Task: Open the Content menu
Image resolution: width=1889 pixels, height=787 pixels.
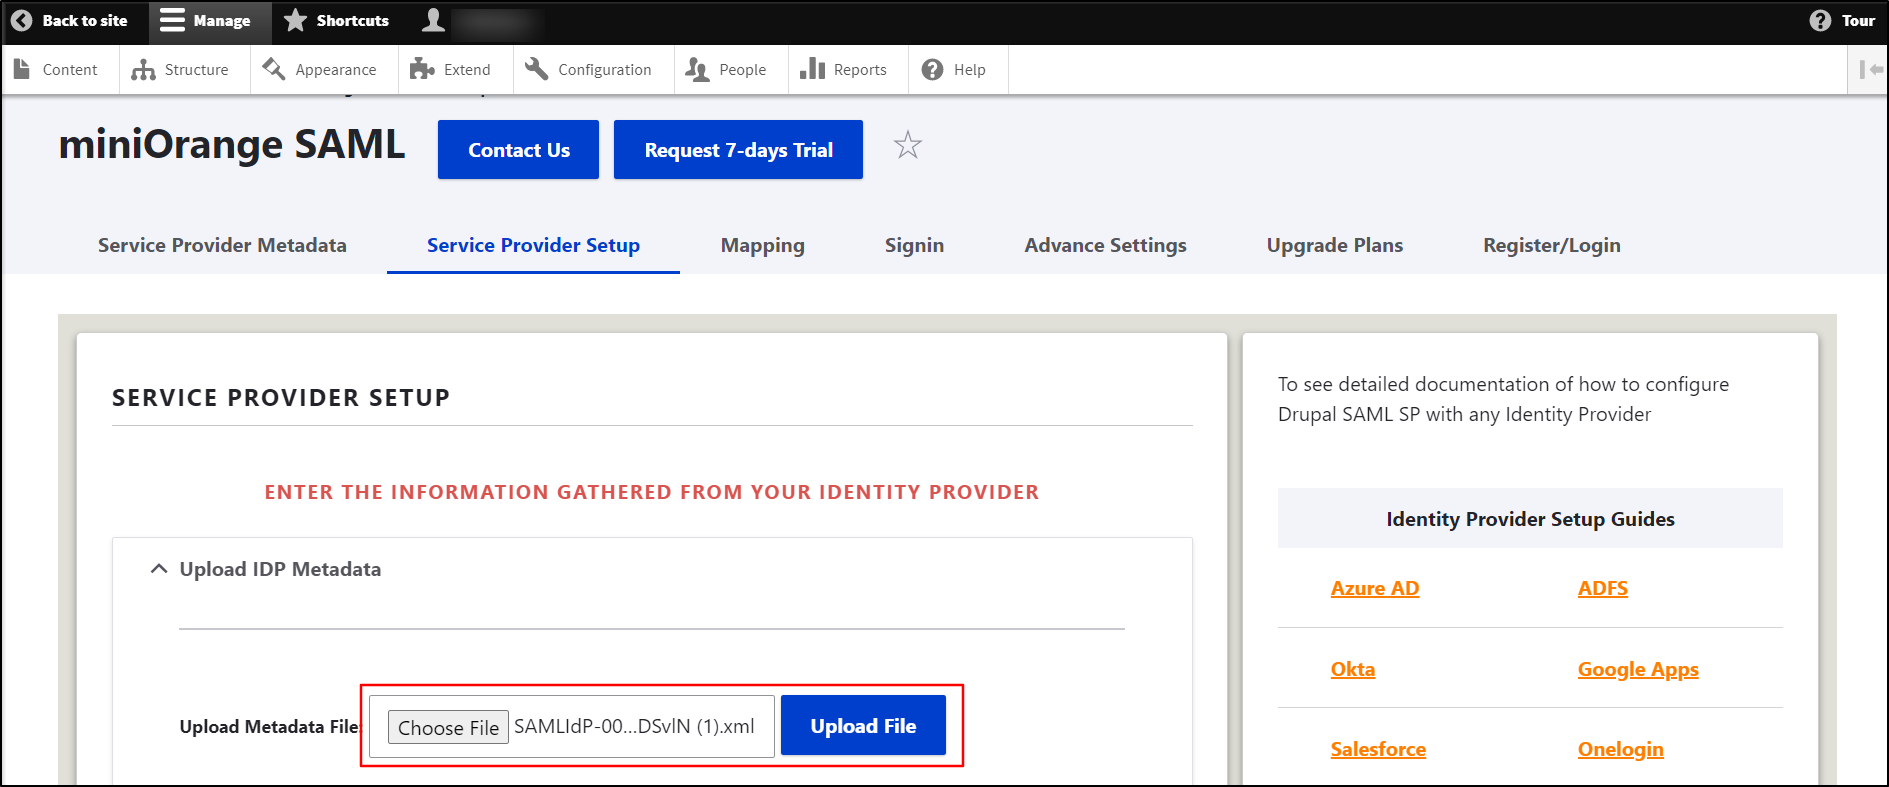Action: coord(59,70)
